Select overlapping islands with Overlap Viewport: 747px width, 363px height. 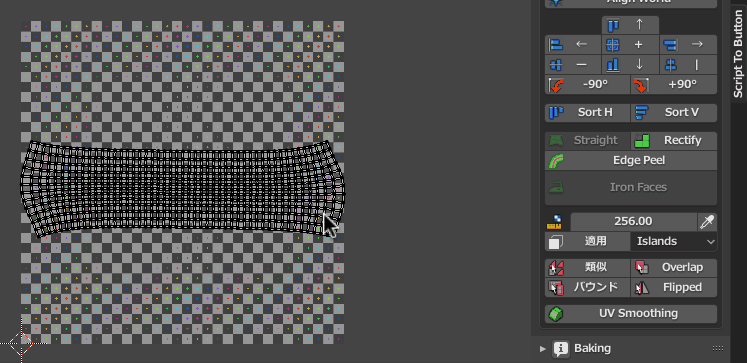click(674, 268)
